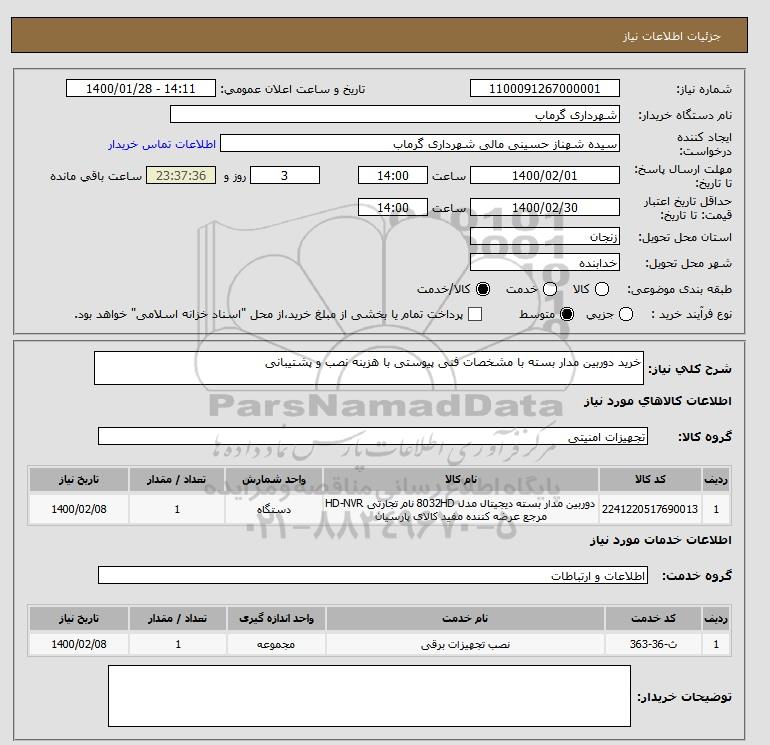Screen dimensions: 770x745
Task: Click the واحد اندازه گیری column header
Action: (x=276, y=618)
